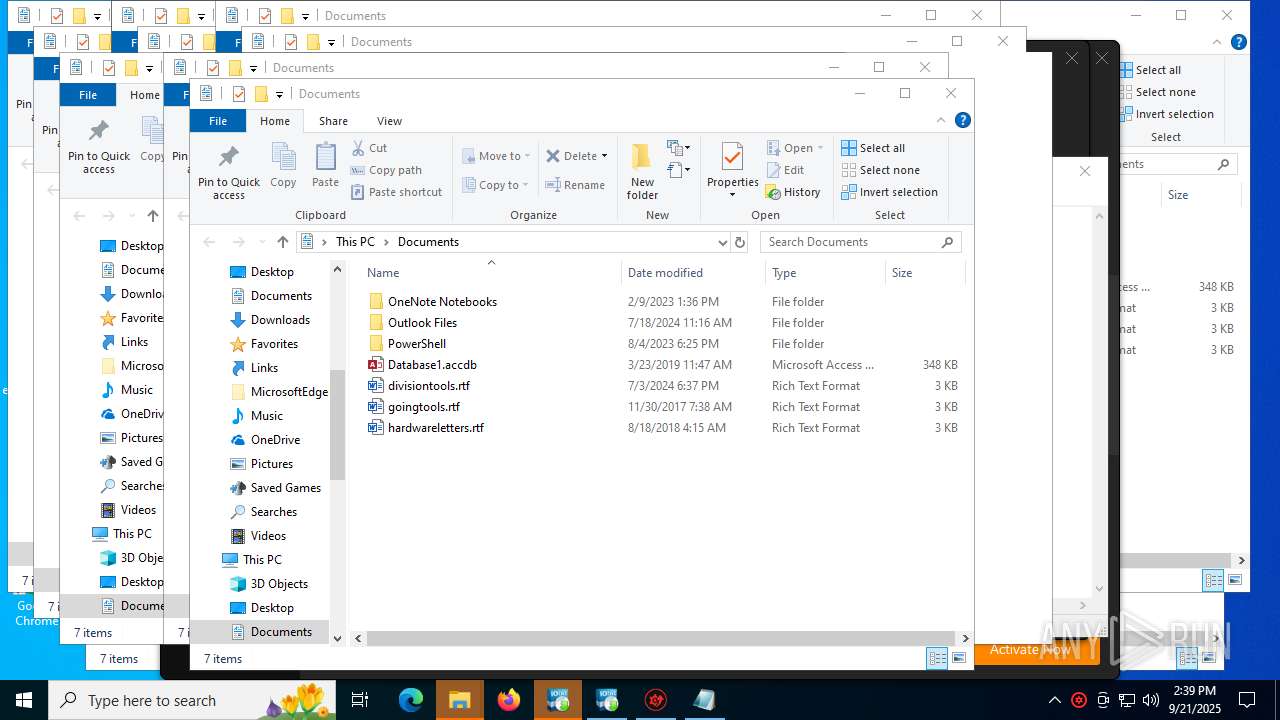The width and height of the screenshot is (1280, 720).
Task: Switch to the Share ribbon tab
Action: 333,121
